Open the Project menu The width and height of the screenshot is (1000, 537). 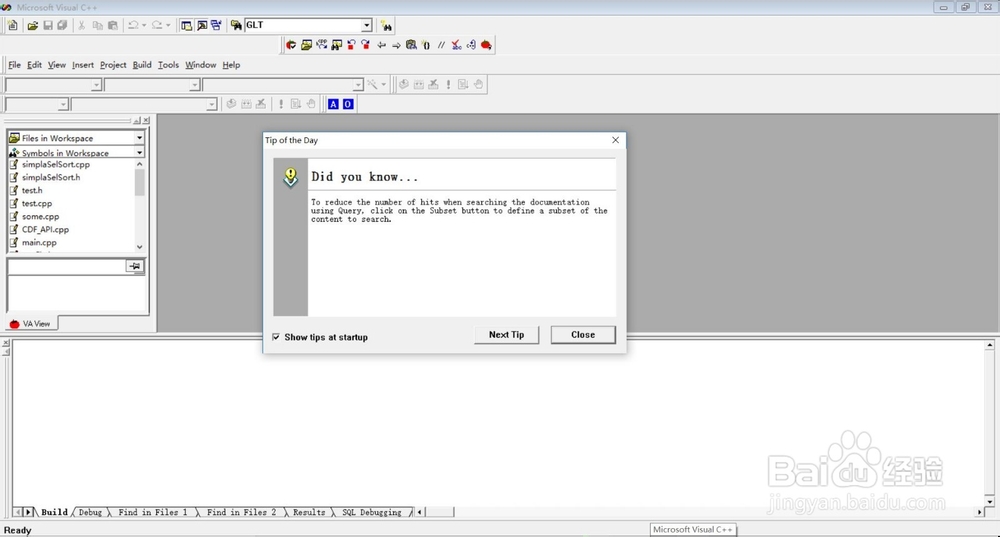(x=113, y=64)
